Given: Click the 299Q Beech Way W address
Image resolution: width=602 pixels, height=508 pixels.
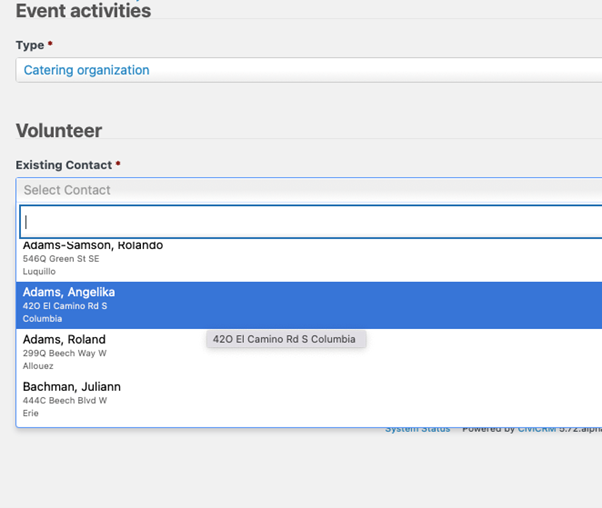Looking at the screenshot, I should (64, 353).
